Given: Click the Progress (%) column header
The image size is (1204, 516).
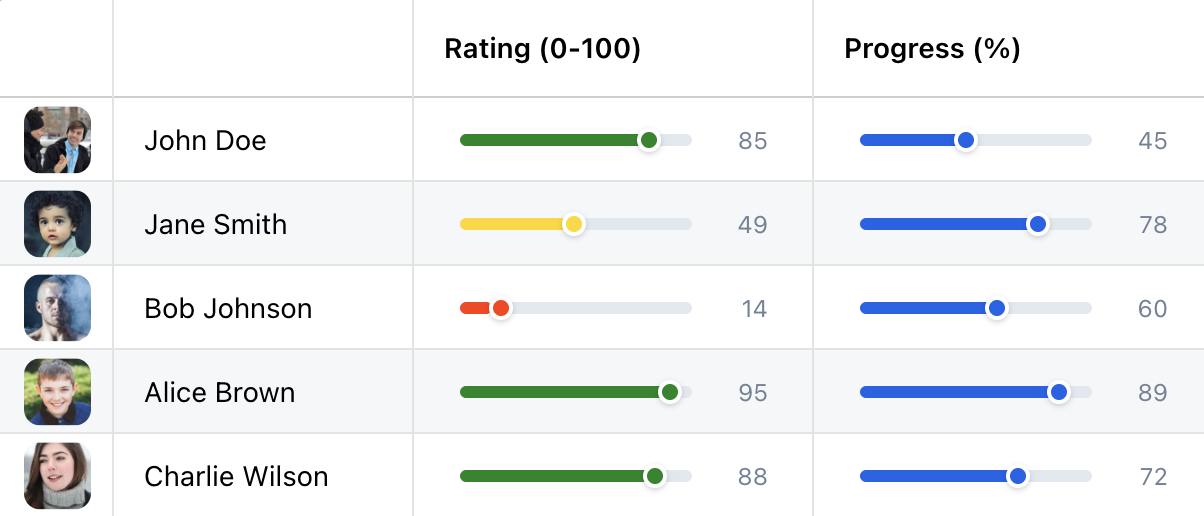Looking at the screenshot, I should [932, 49].
